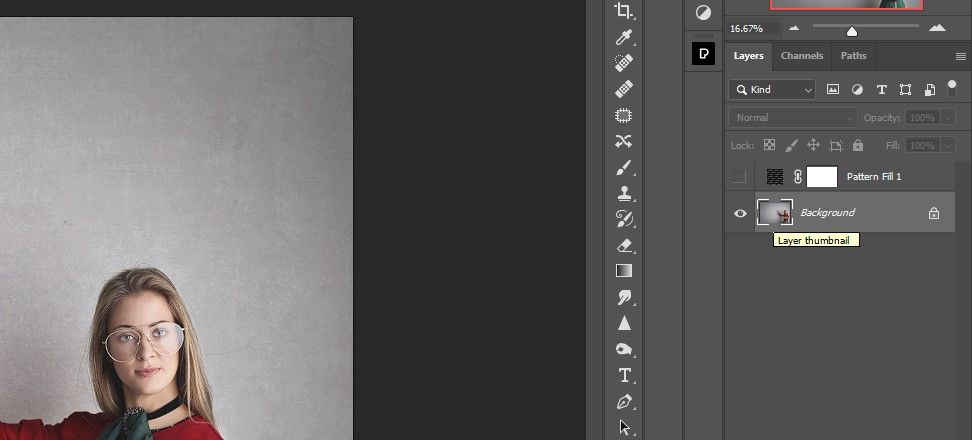Open the Normal blend mode dropdown
Screen dimensions: 972x440
point(793,117)
